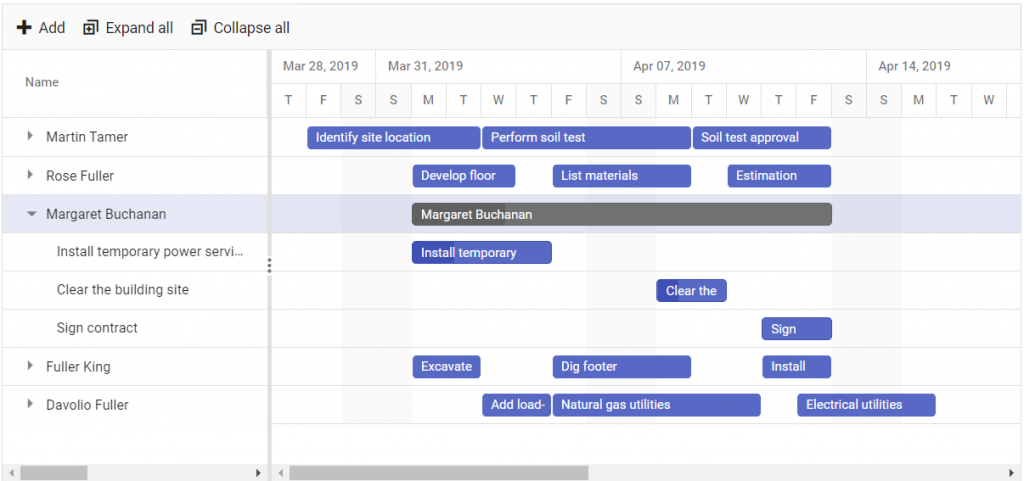Click the Expand all icon
The image size is (1024, 481).
point(91,27)
